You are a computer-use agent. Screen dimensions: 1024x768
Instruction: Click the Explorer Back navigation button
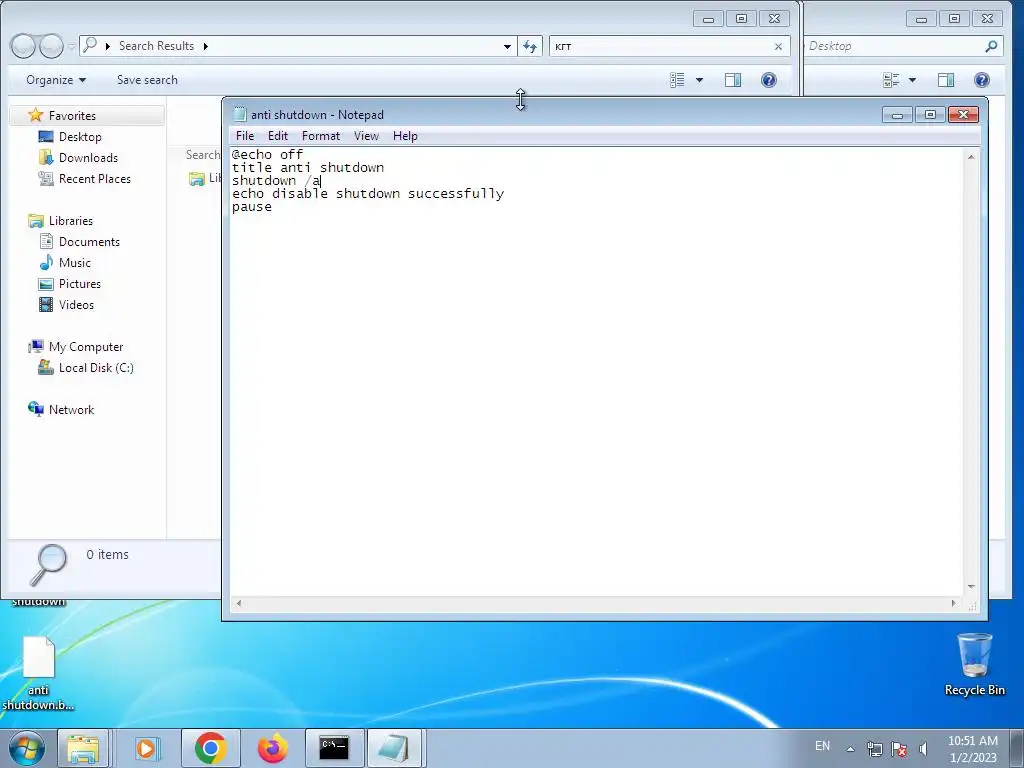click(x=23, y=46)
